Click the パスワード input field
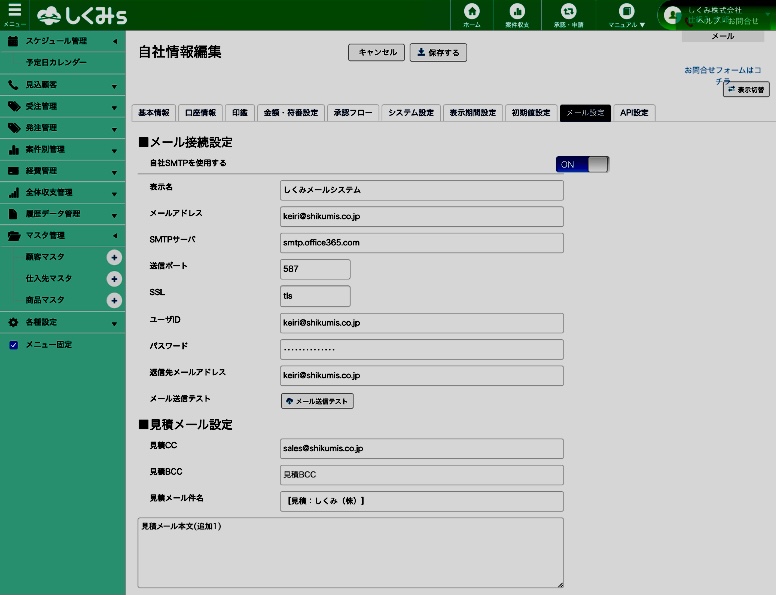The width and height of the screenshot is (776, 595). coord(422,349)
